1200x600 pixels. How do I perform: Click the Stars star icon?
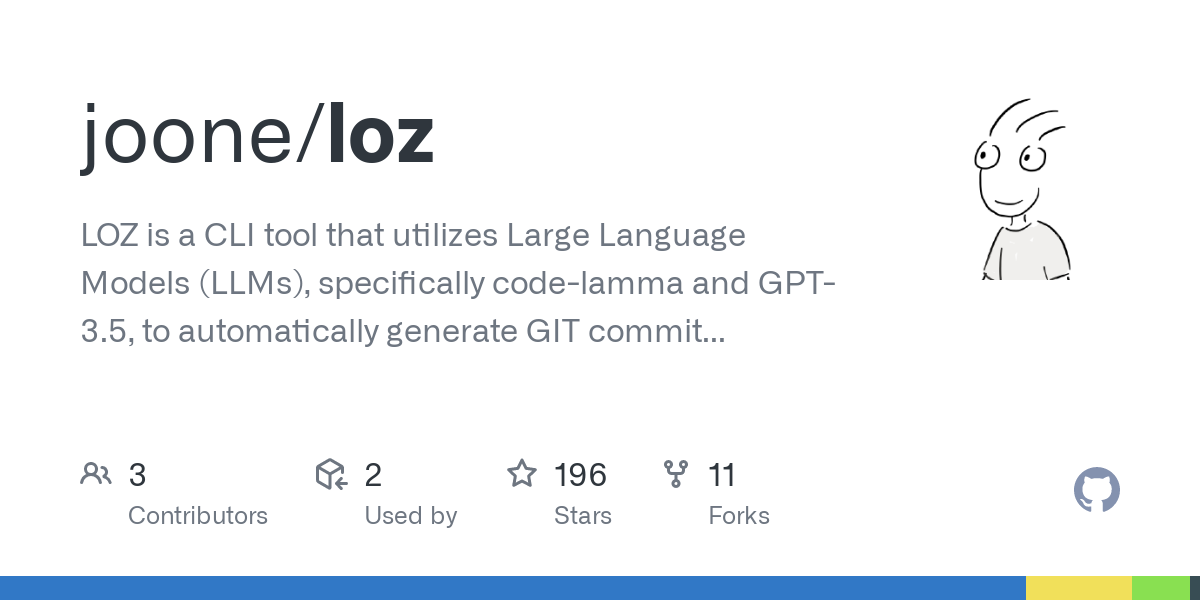(522, 473)
